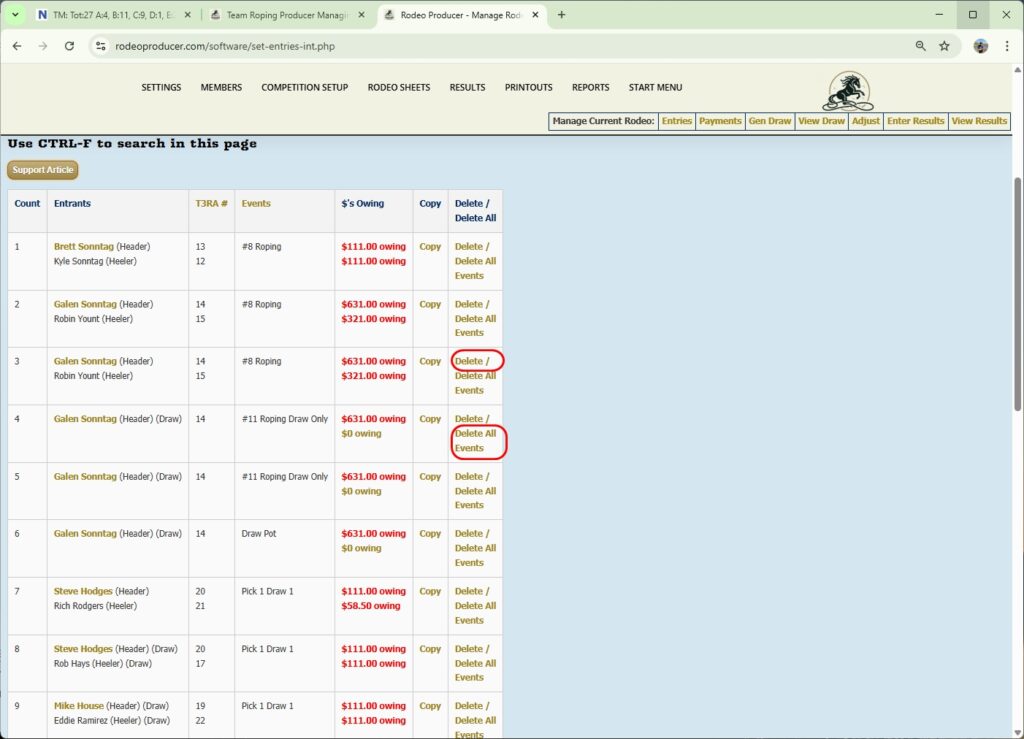
Task: Open the REPORTS menu
Action: 590,87
